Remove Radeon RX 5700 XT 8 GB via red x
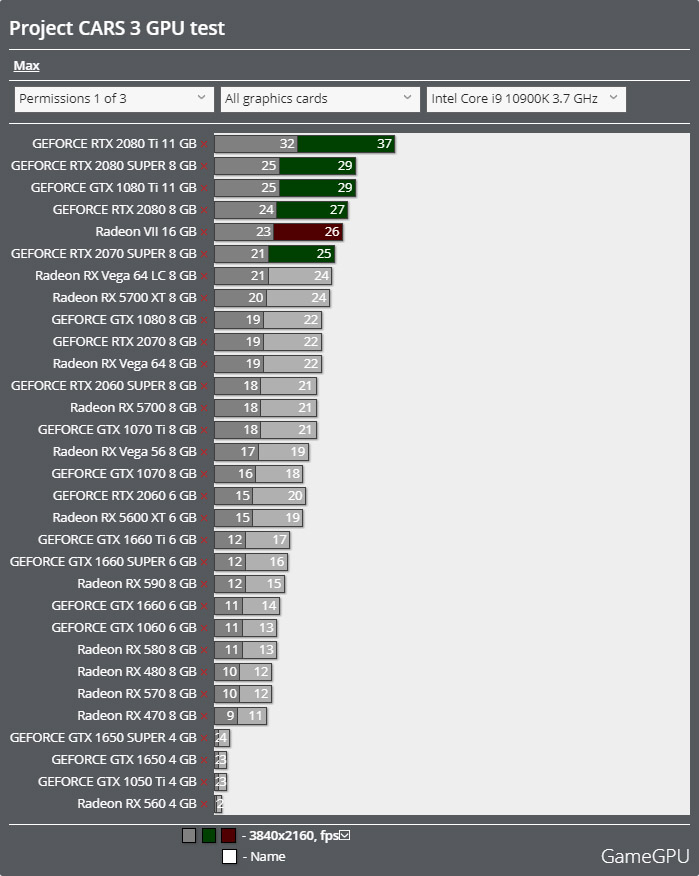This screenshot has width=699, height=876. pyautogui.click(x=205, y=298)
